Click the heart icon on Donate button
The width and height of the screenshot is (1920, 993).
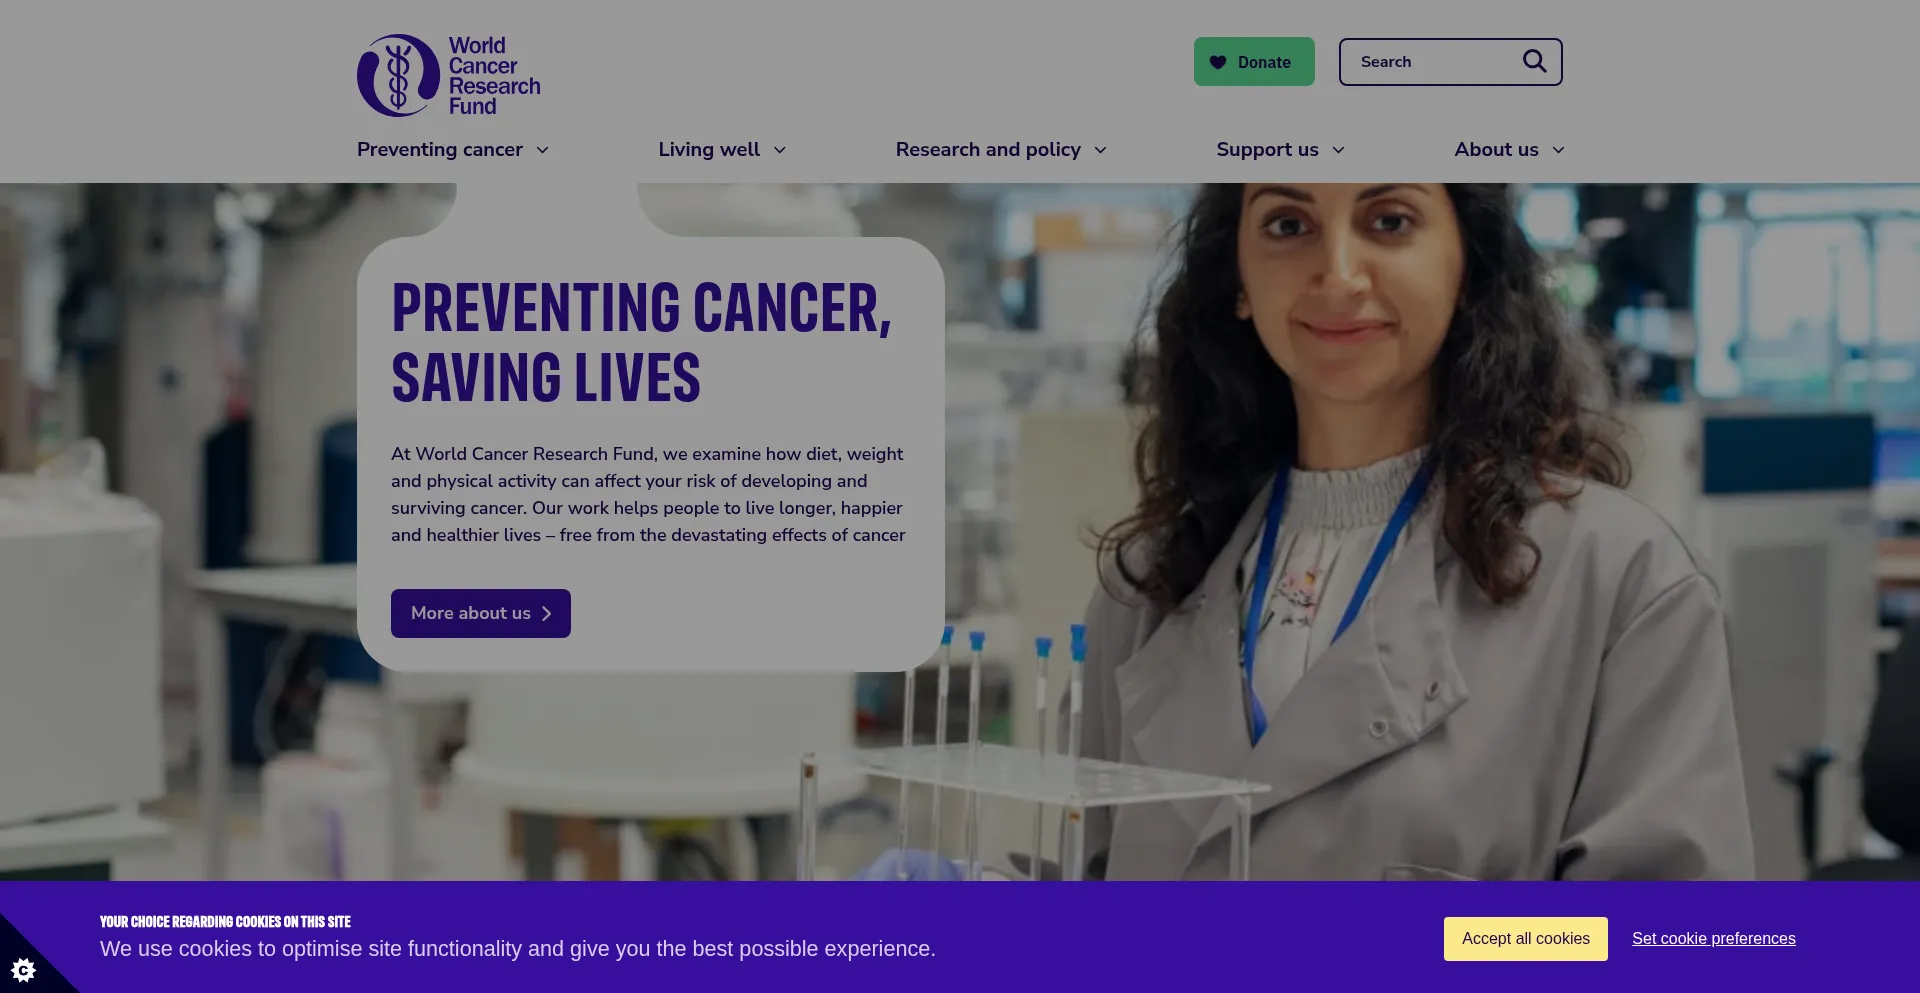[1218, 62]
